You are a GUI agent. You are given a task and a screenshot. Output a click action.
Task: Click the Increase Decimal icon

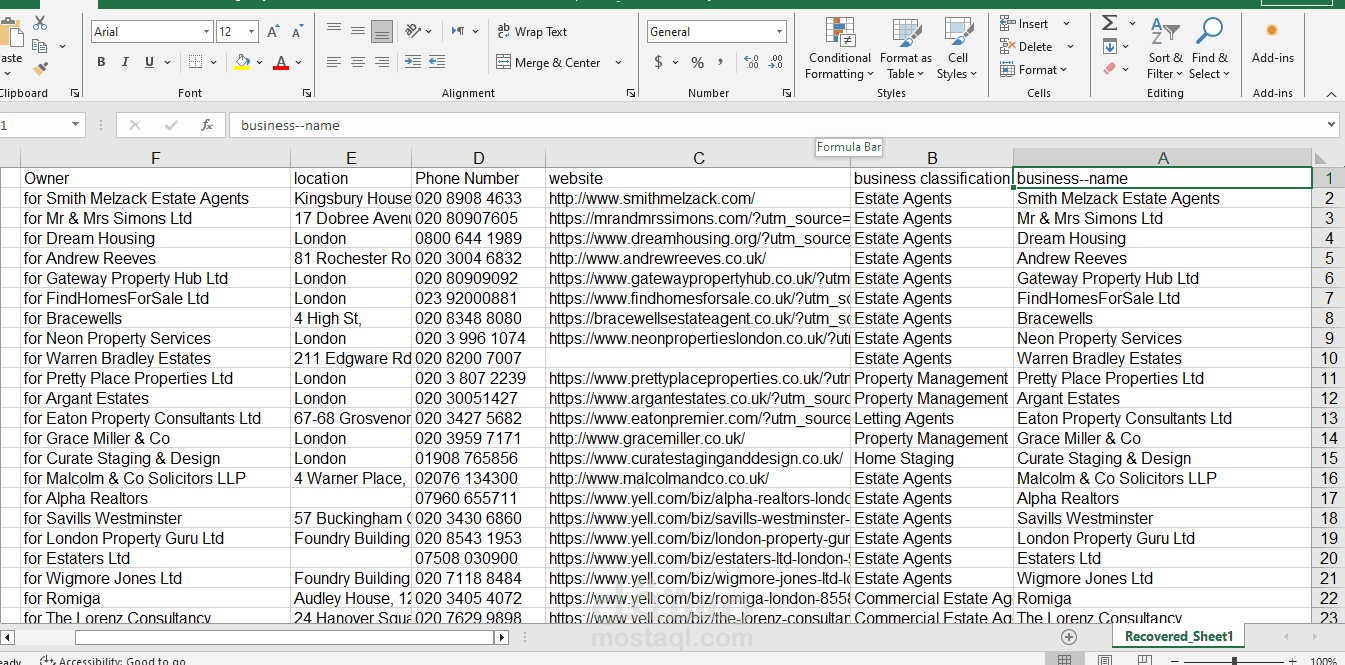click(751, 62)
